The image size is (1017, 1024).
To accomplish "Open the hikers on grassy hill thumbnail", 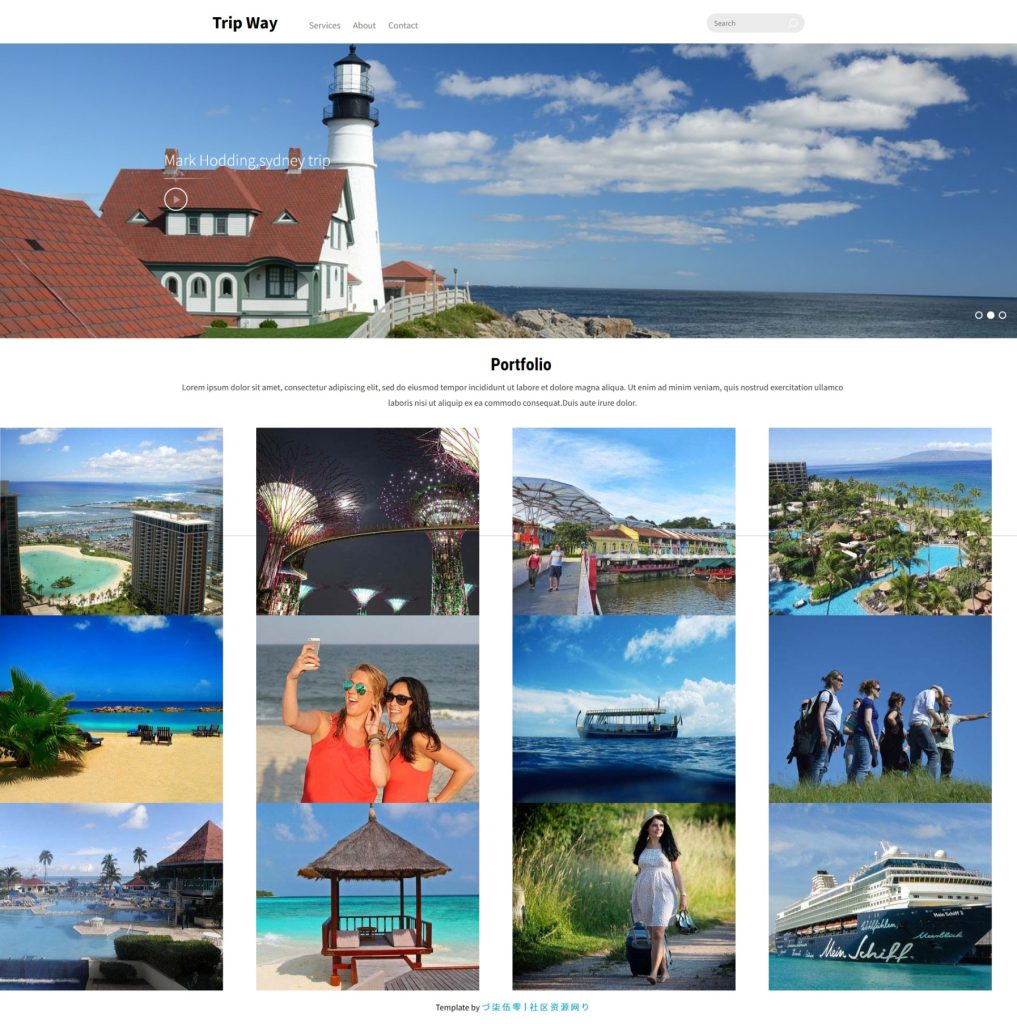I will pos(880,709).
